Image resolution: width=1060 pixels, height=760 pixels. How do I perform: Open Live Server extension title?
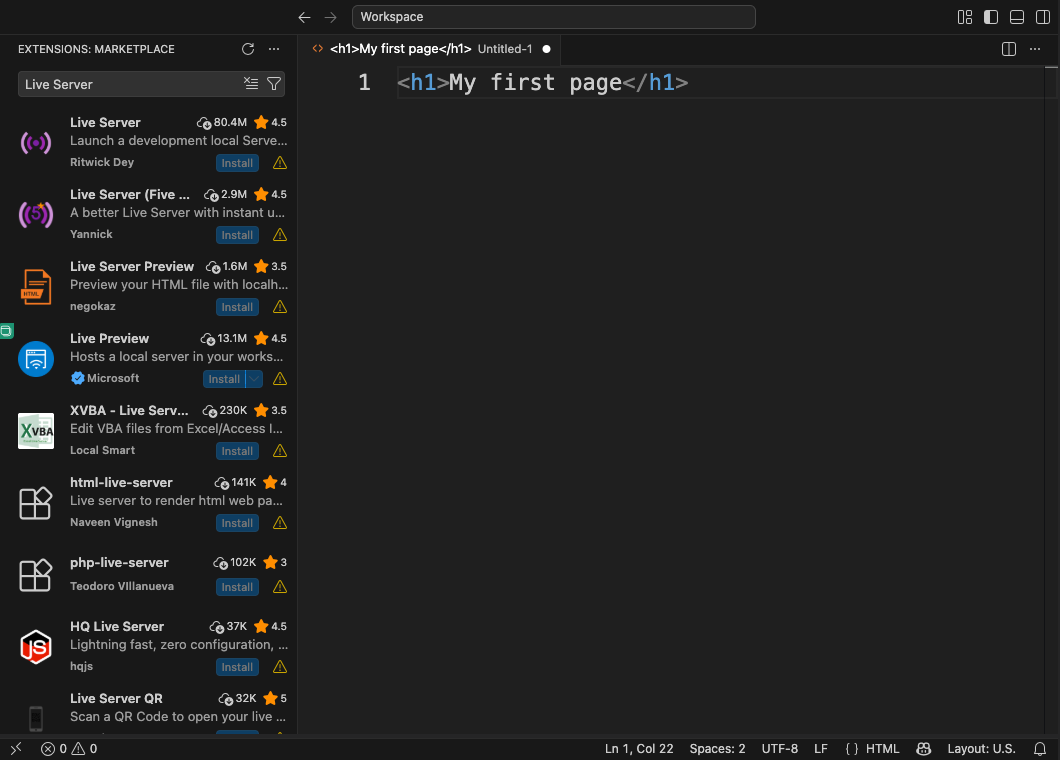tap(105, 122)
